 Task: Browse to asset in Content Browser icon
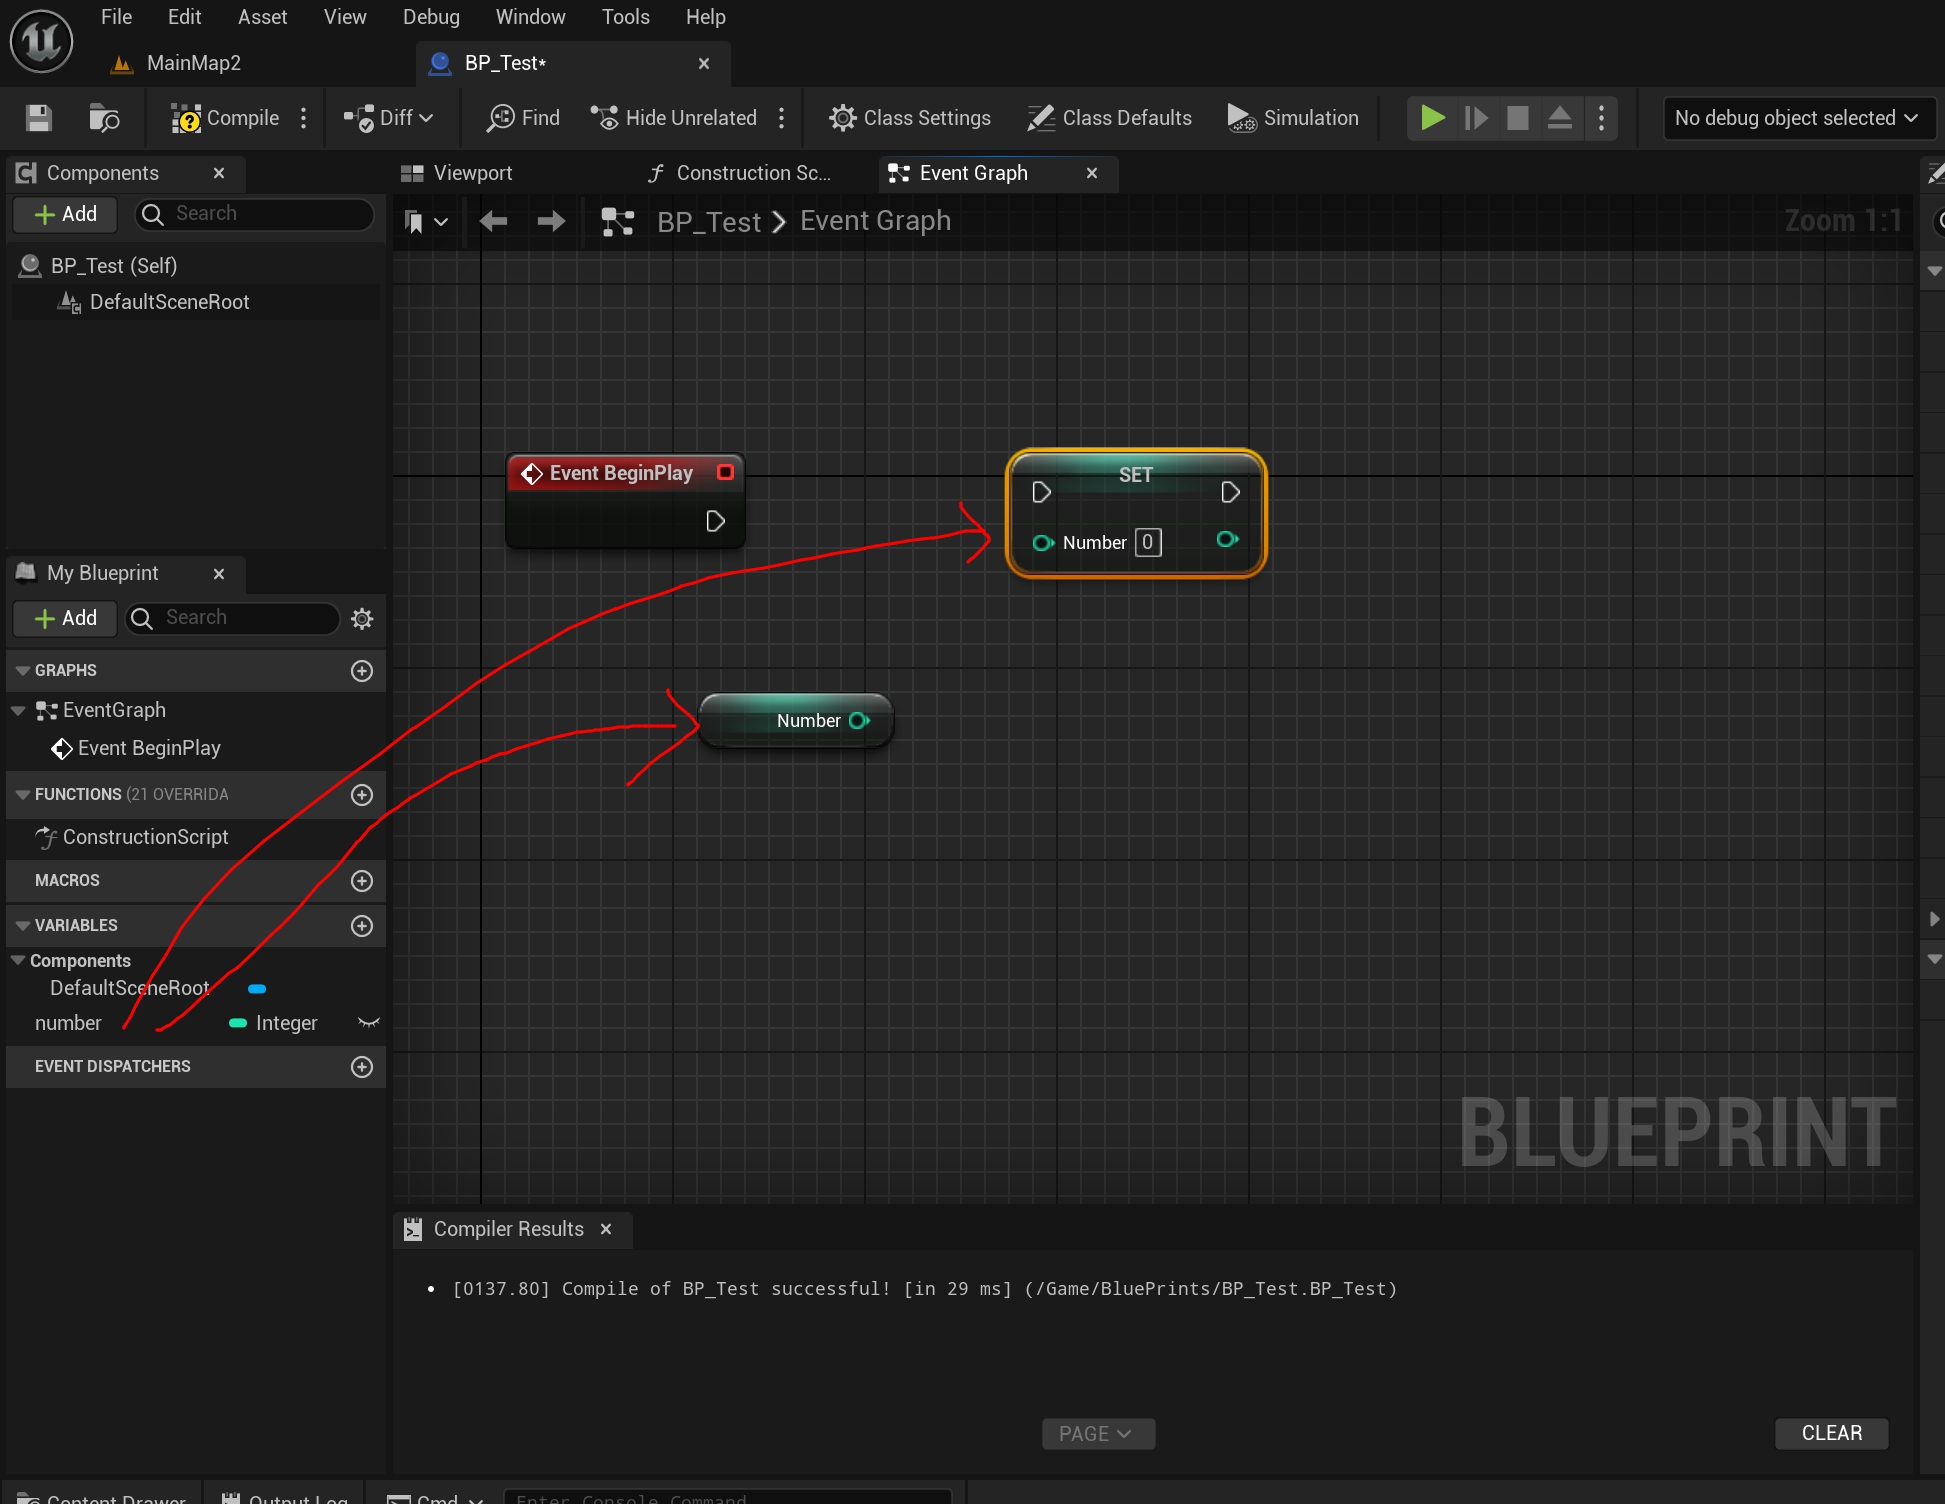tap(104, 118)
